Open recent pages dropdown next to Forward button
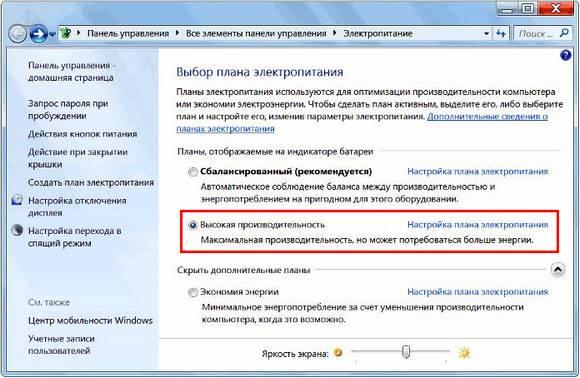 click(52, 34)
